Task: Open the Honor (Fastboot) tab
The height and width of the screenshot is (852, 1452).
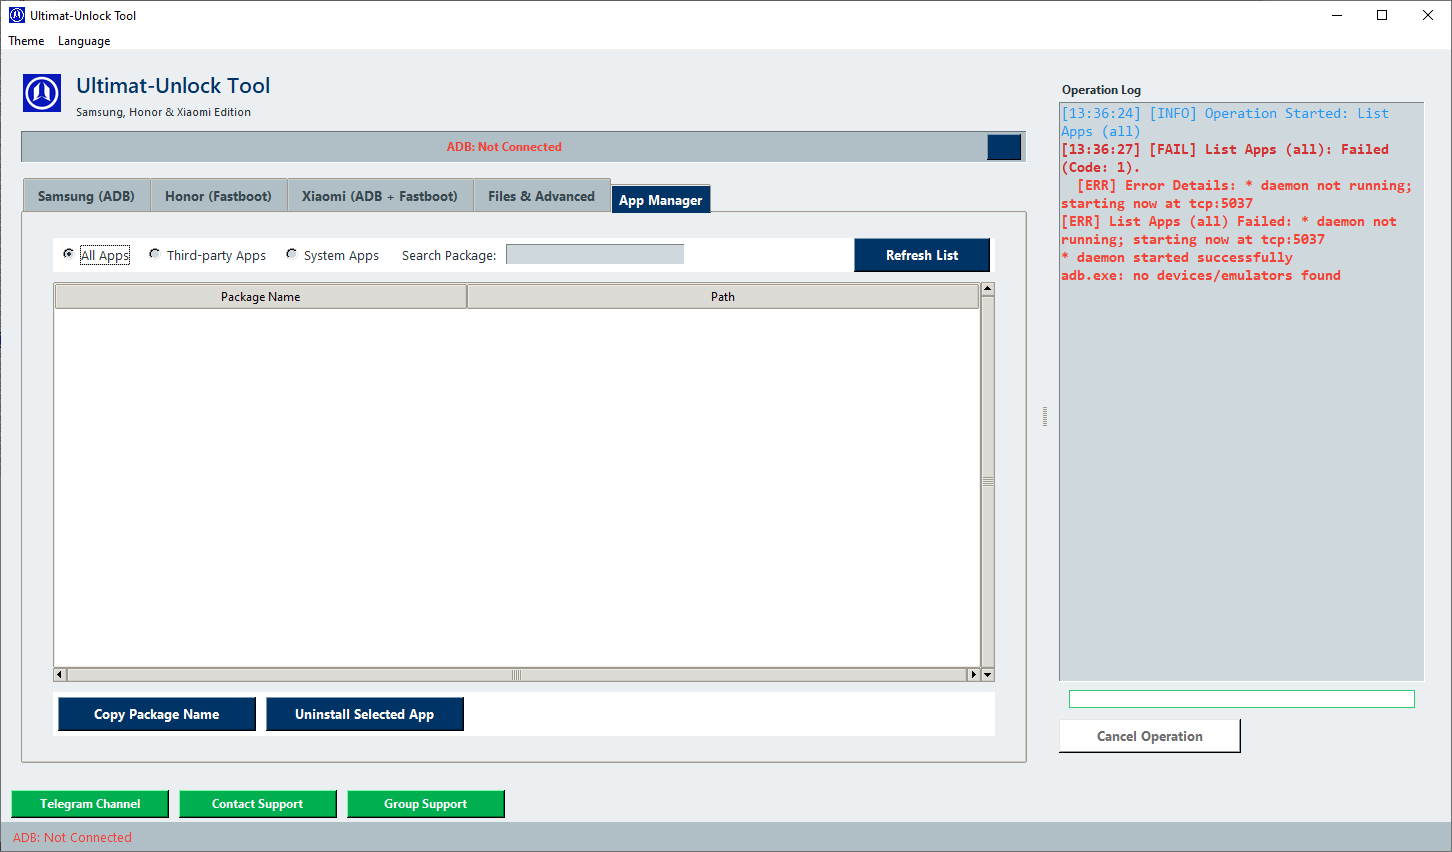Action: pyautogui.click(x=218, y=196)
